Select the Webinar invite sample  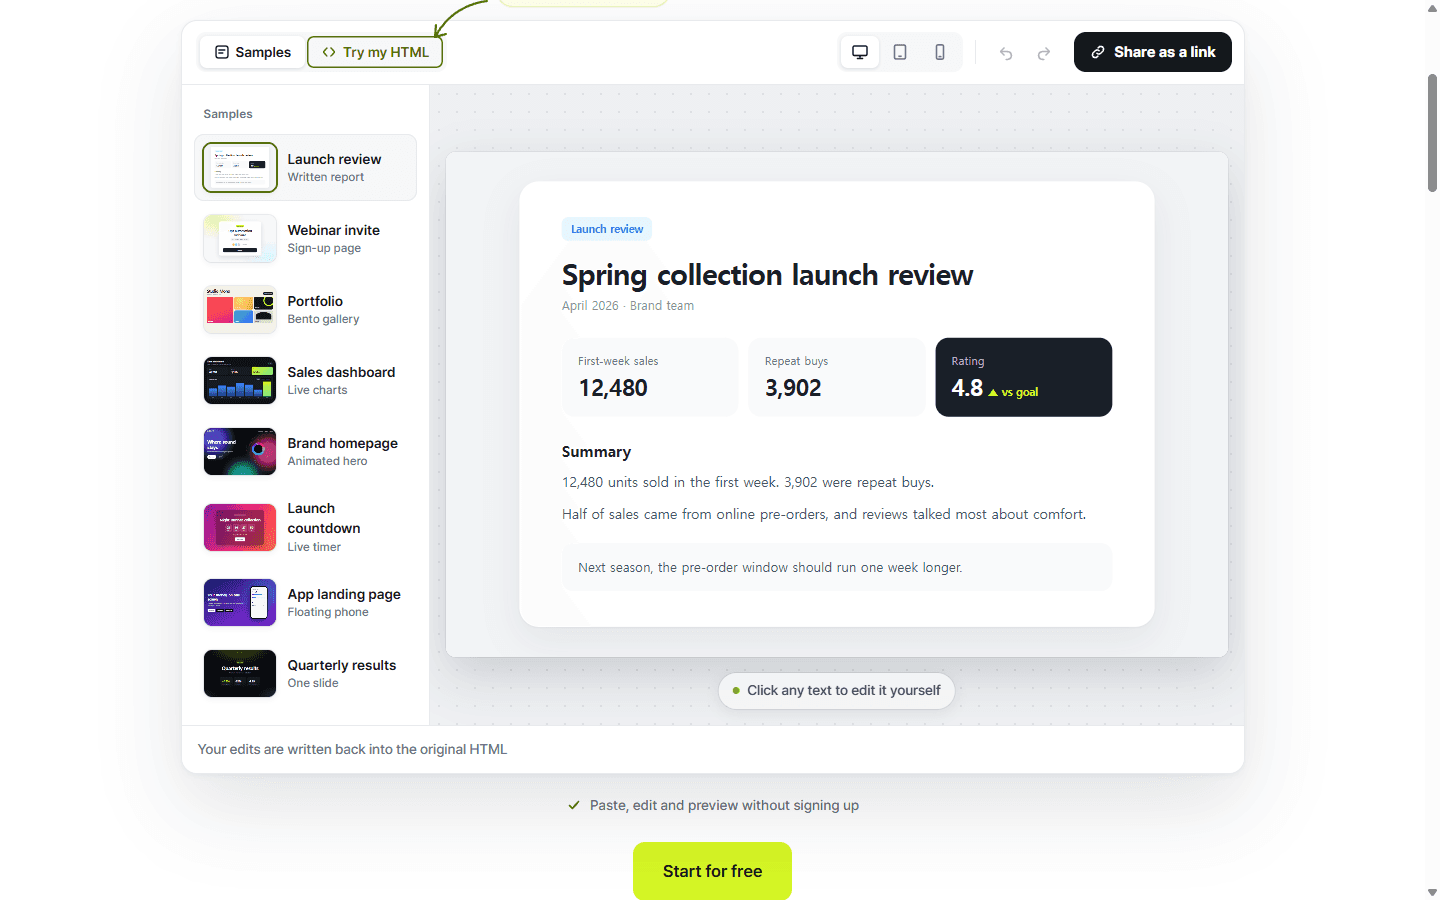(x=305, y=239)
